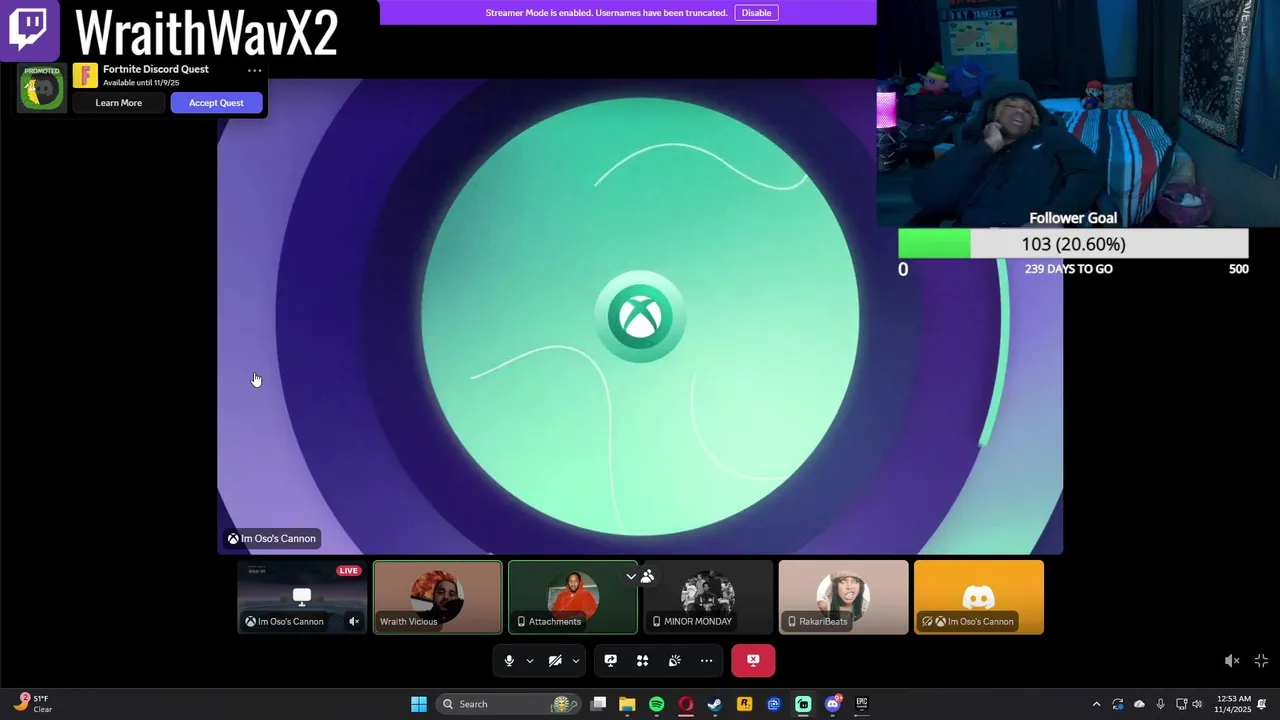Viewport: 1280px width, 720px height.
Task: Open Task View on the taskbar
Action: (598, 704)
